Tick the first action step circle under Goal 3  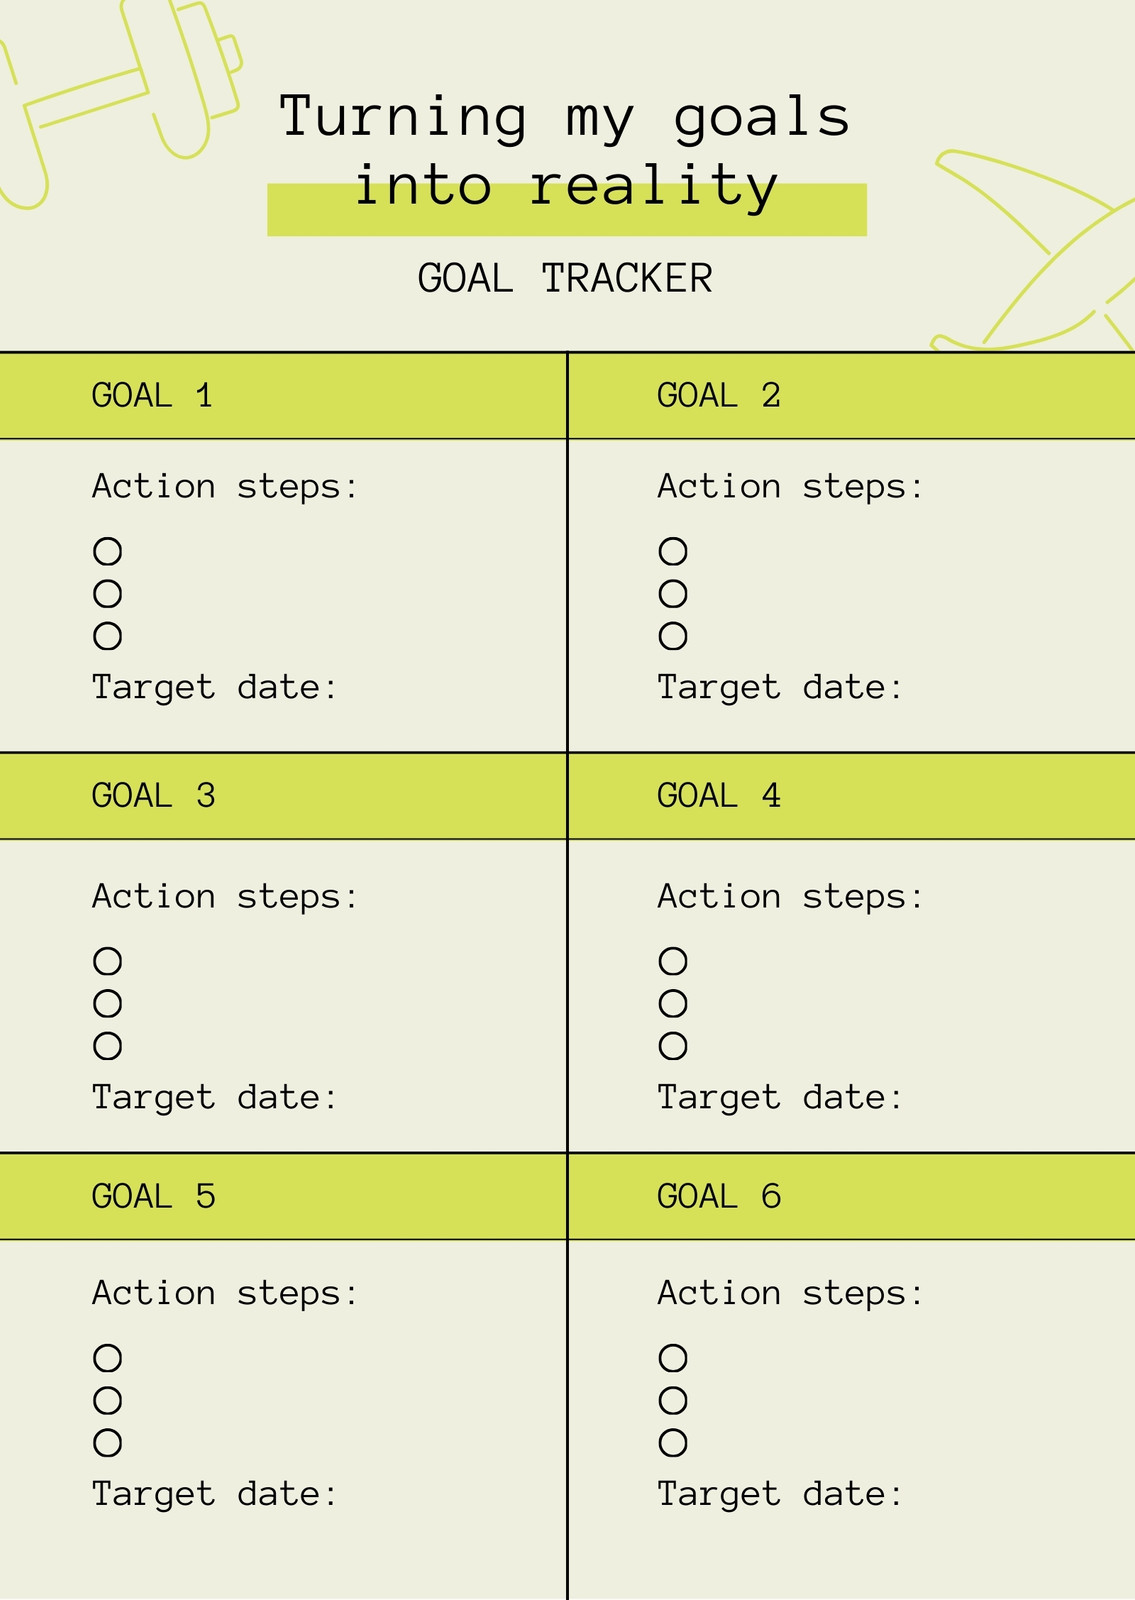pyautogui.click(x=108, y=961)
